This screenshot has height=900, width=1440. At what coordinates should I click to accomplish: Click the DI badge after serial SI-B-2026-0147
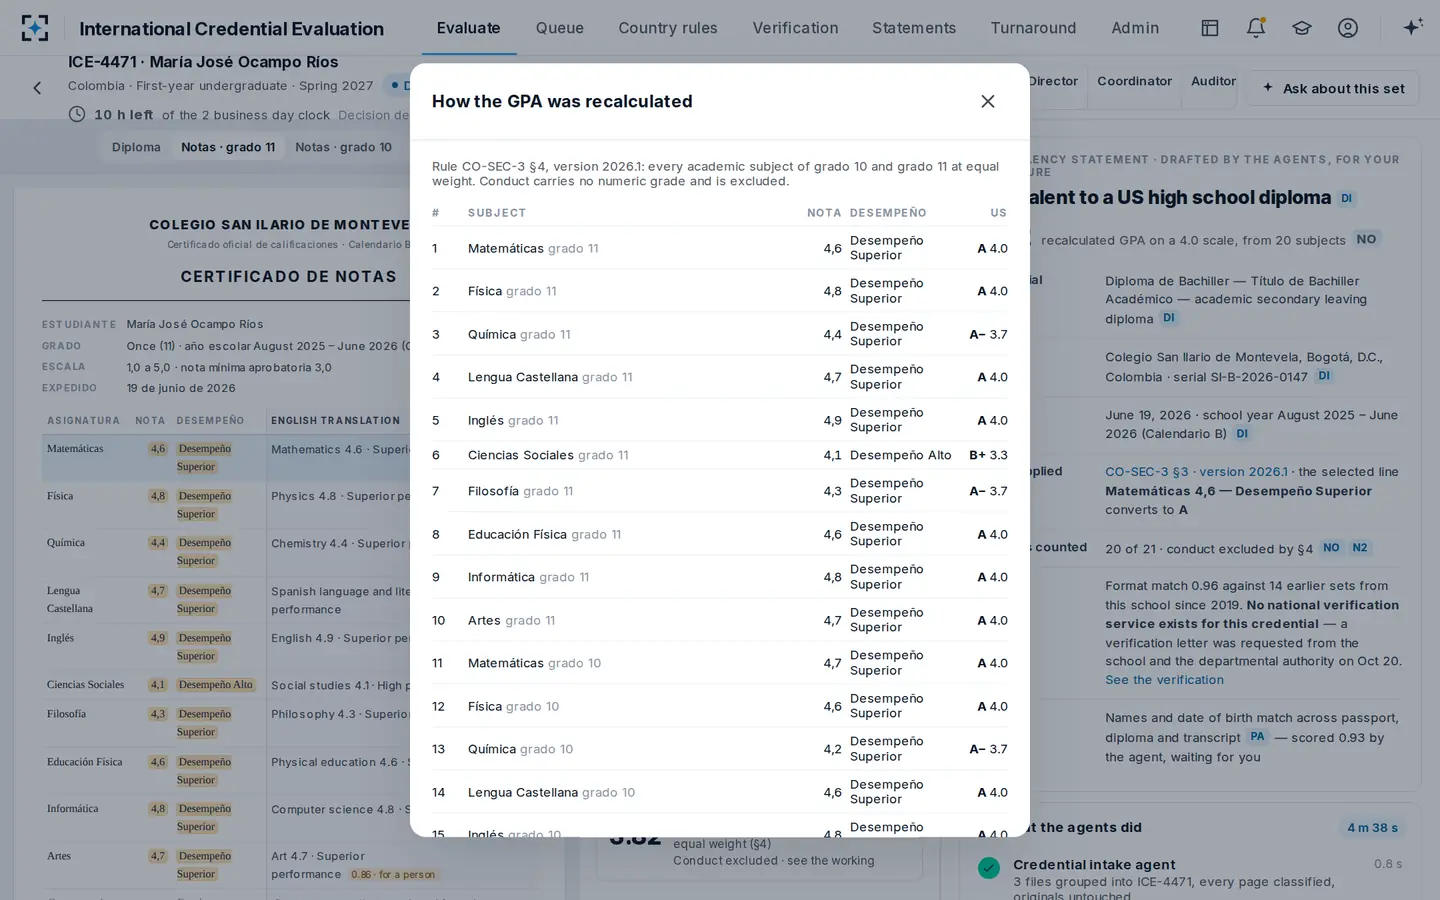(x=1324, y=376)
